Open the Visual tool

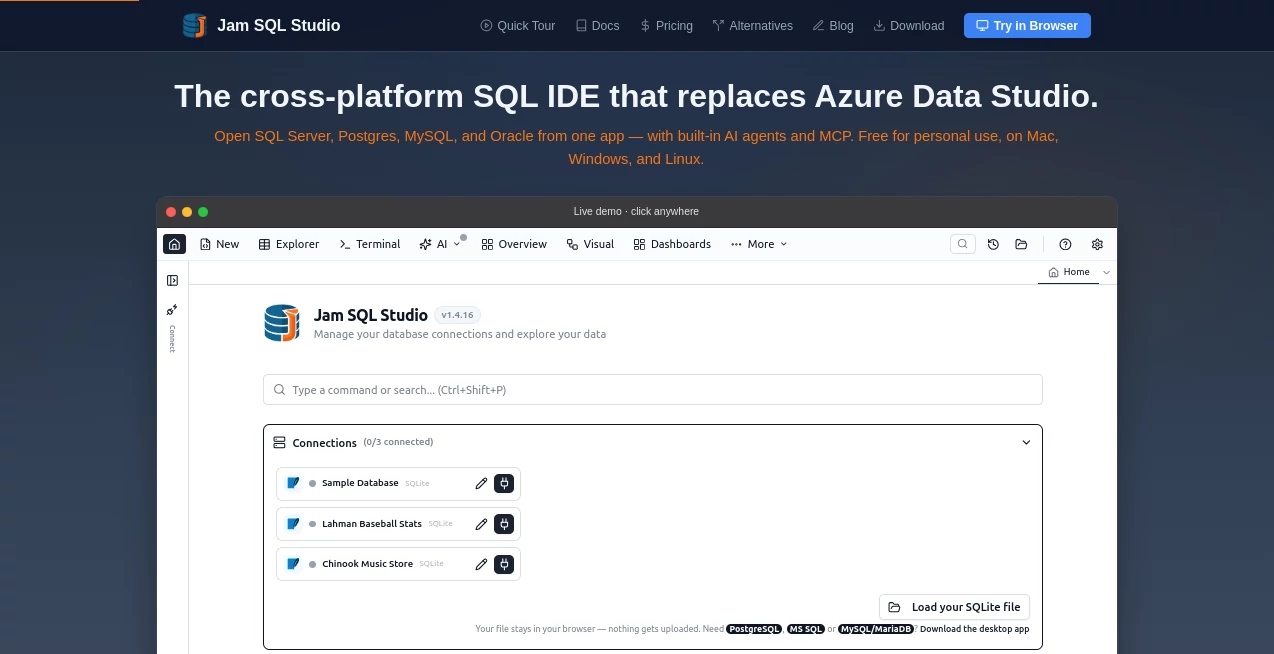[590, 244]
